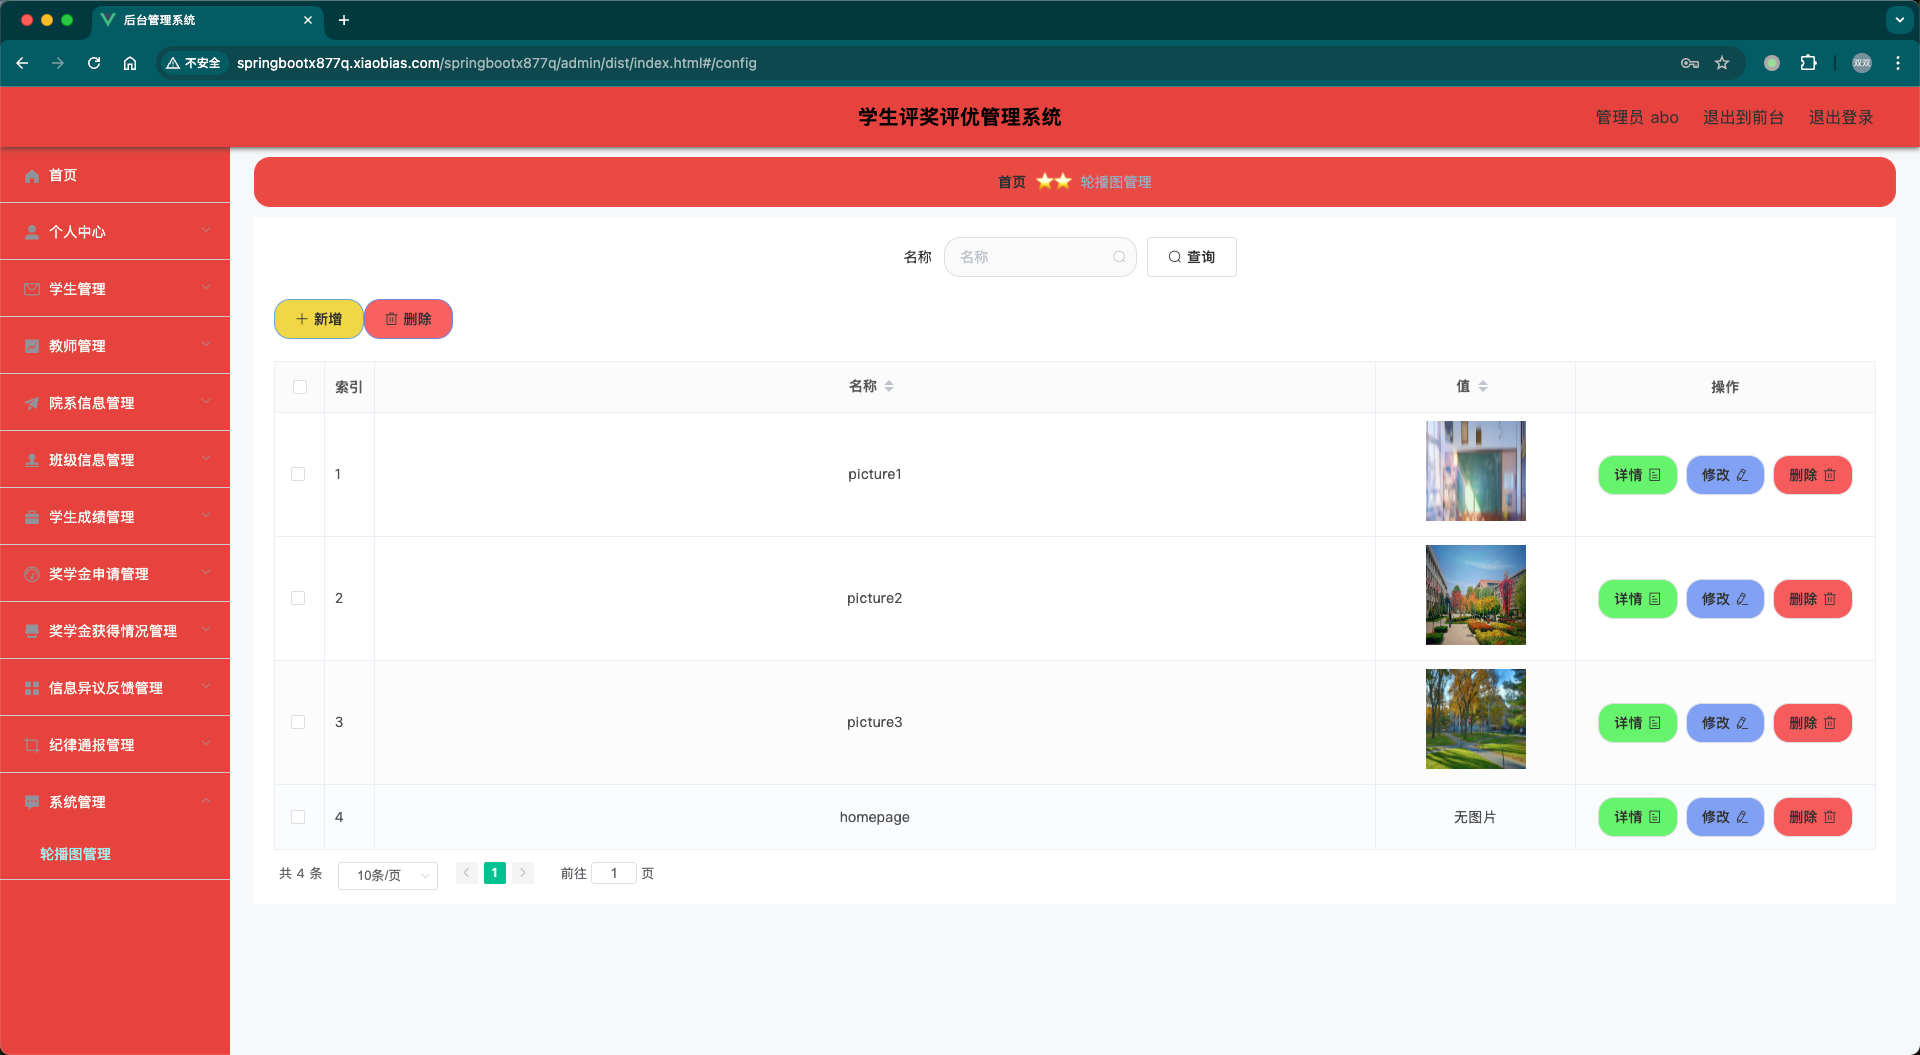1920x1055 pixels.
Task: Open 轮播图管理 submenu item
Action: [75, 854]
